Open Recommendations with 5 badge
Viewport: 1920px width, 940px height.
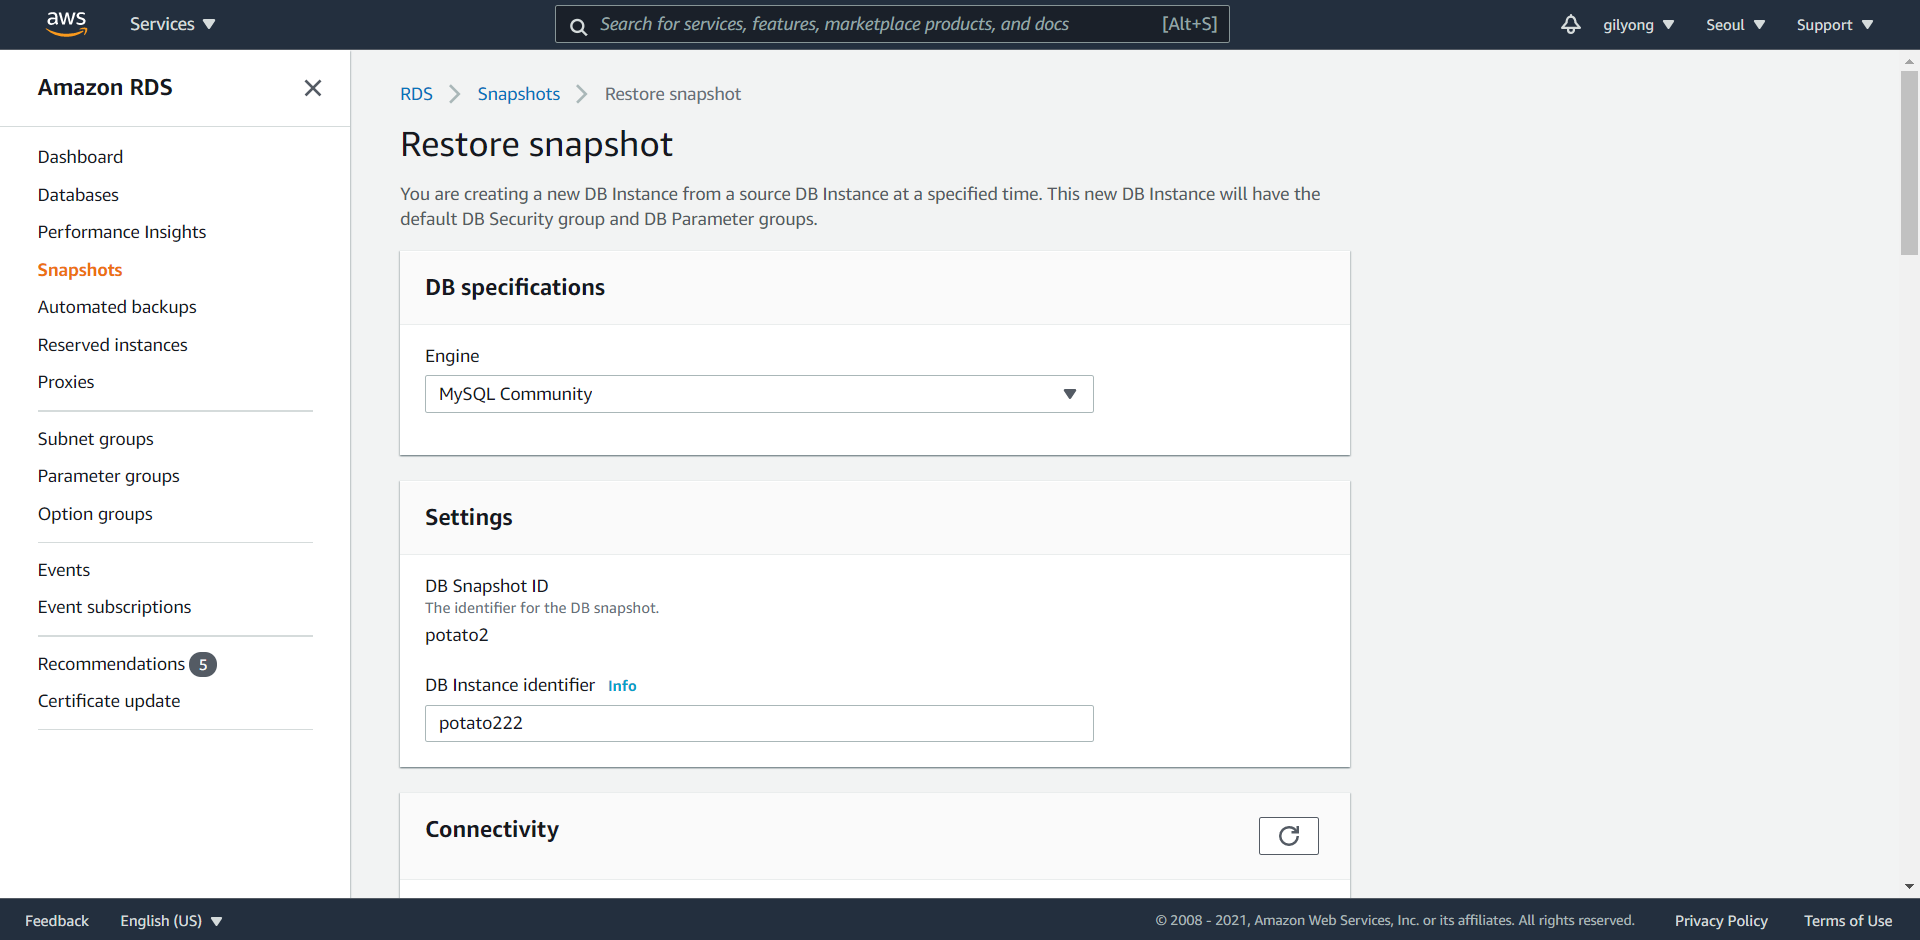[x=127, y=664]
